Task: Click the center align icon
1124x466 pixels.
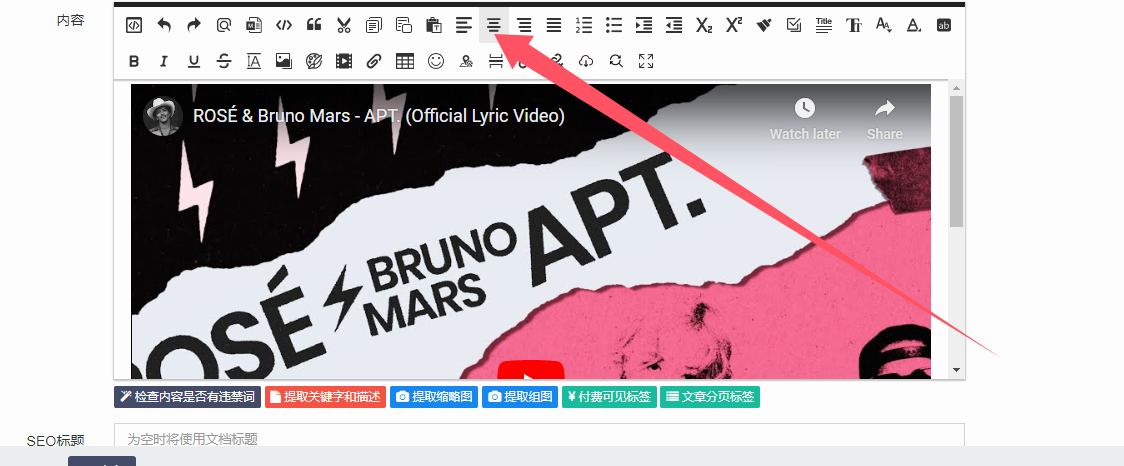Action: [x=493, y=26]
